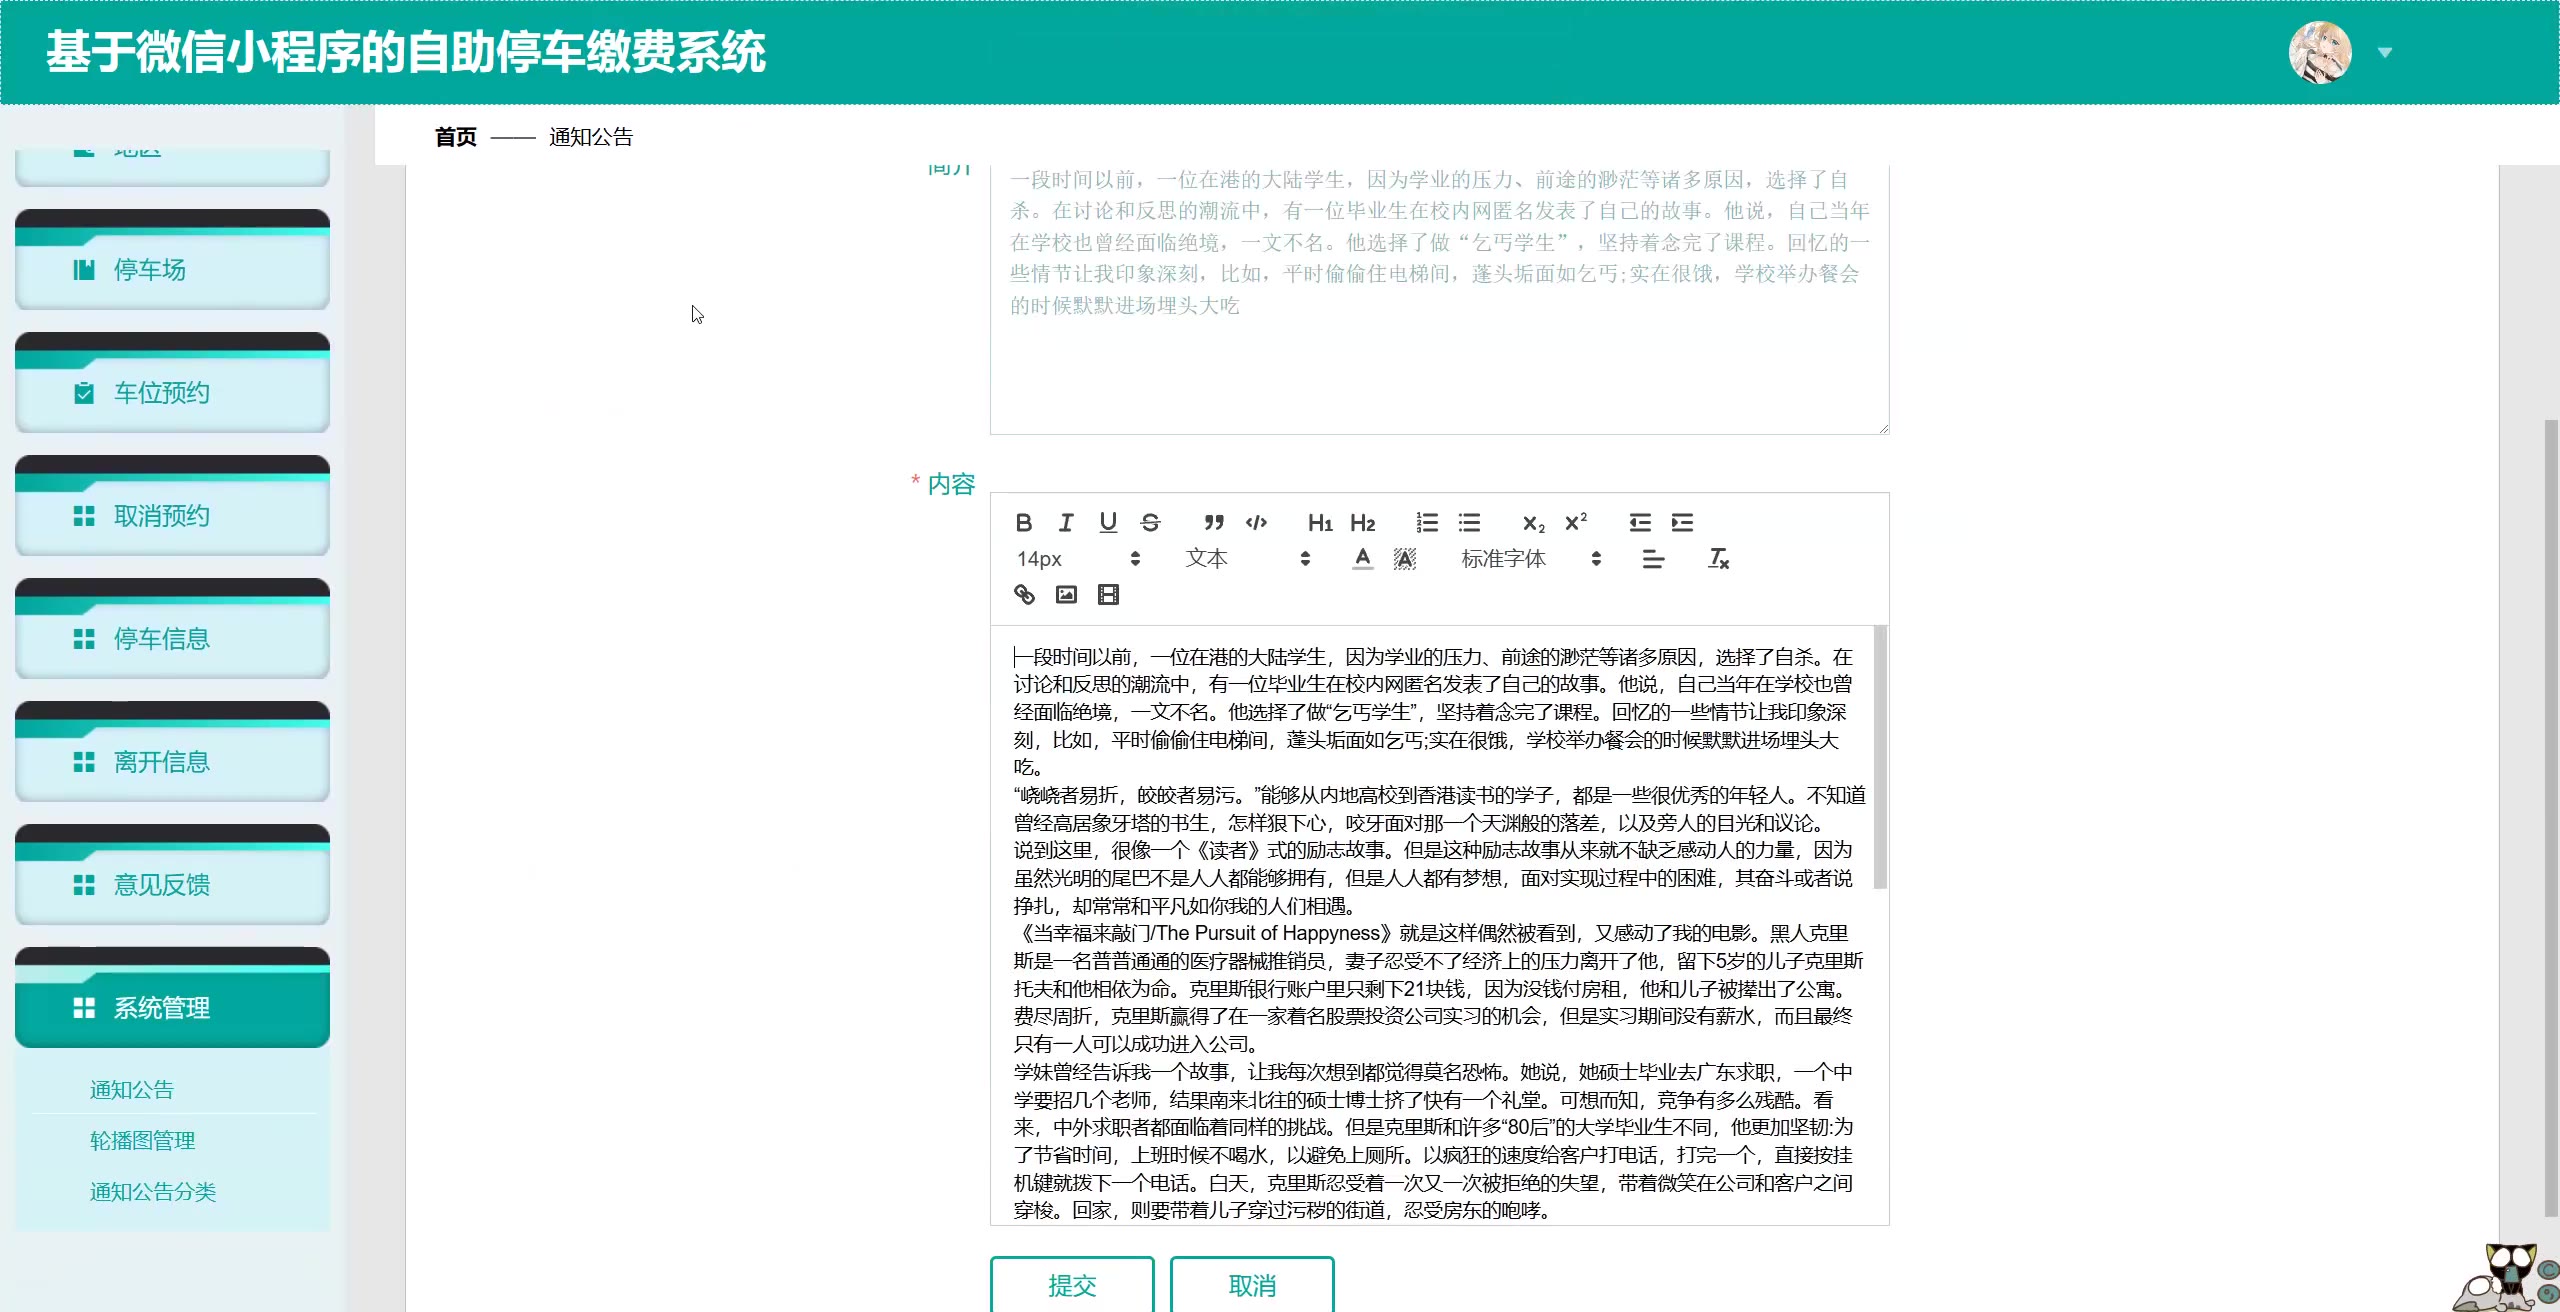
Task: Open 轮播图管理 submenu item
Action: tap(142, 1141)
